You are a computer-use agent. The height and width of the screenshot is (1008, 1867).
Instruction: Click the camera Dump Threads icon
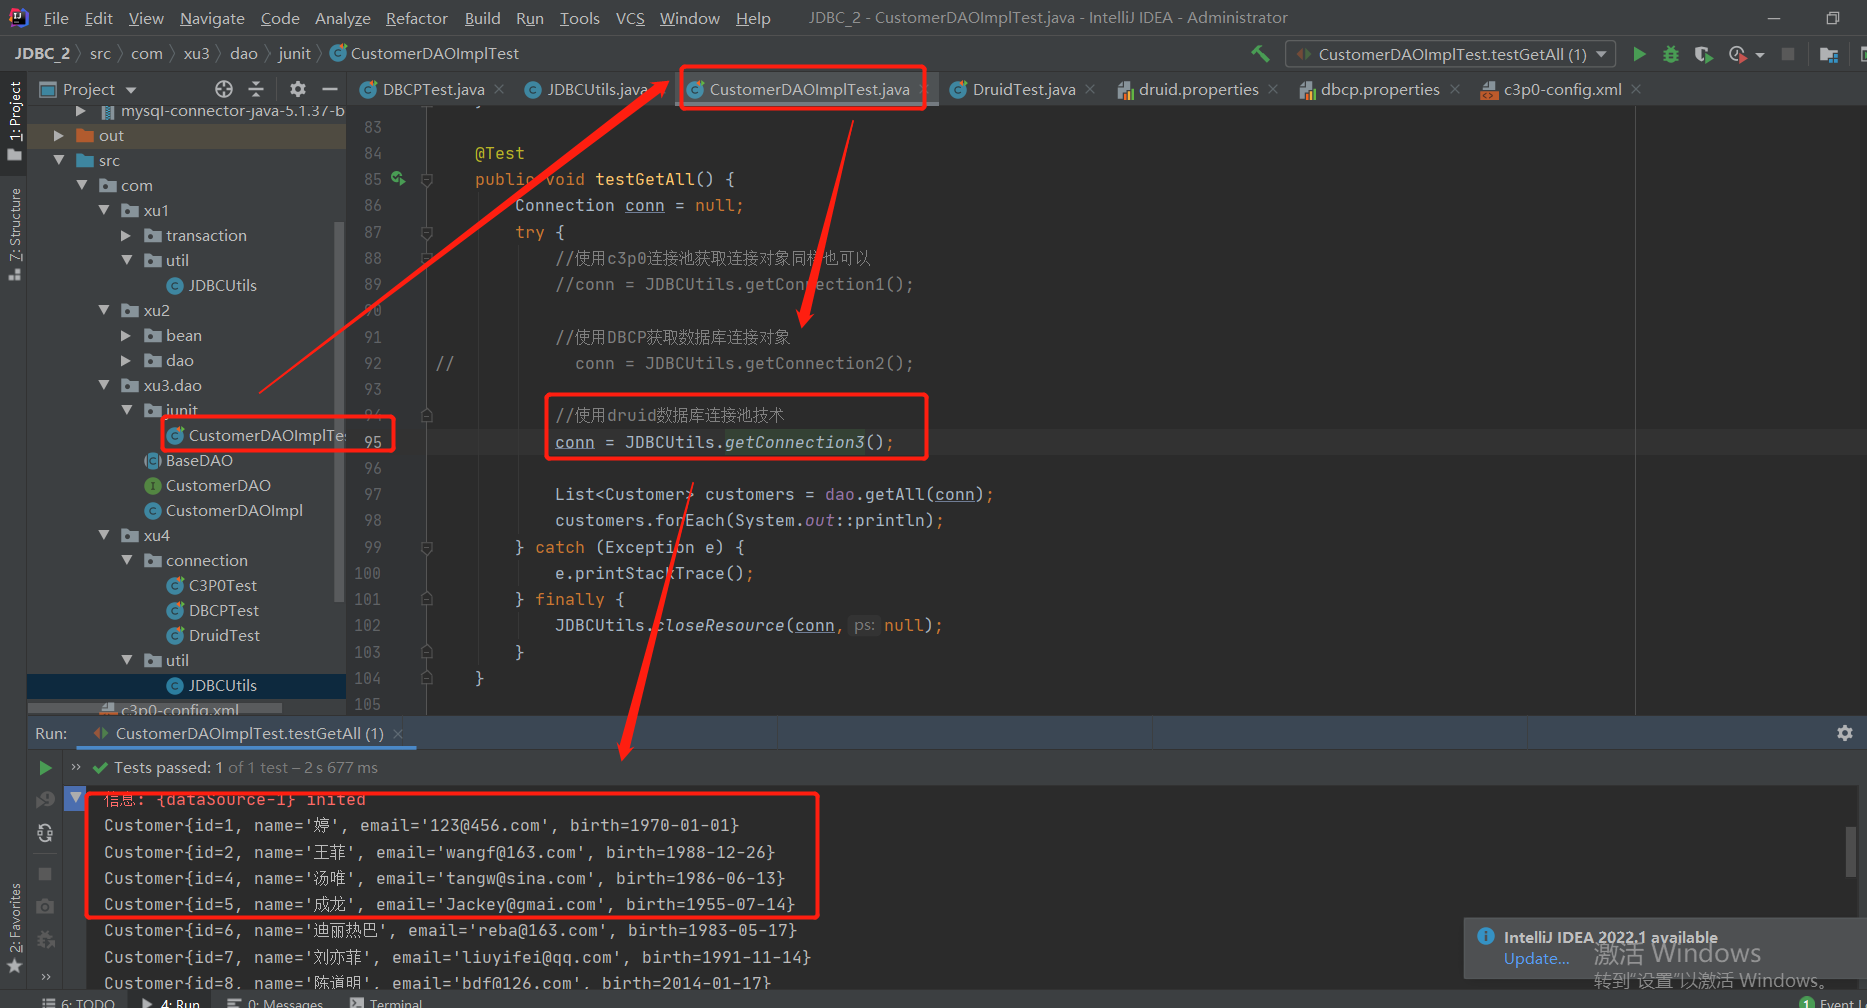(x=45, y=906)
